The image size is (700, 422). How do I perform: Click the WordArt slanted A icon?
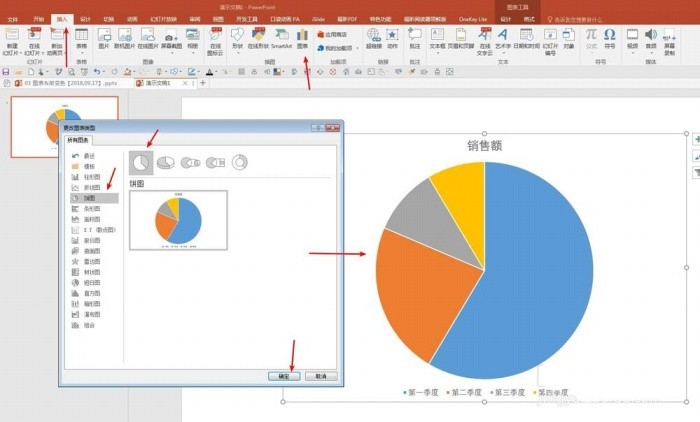(x=503, y=38)
